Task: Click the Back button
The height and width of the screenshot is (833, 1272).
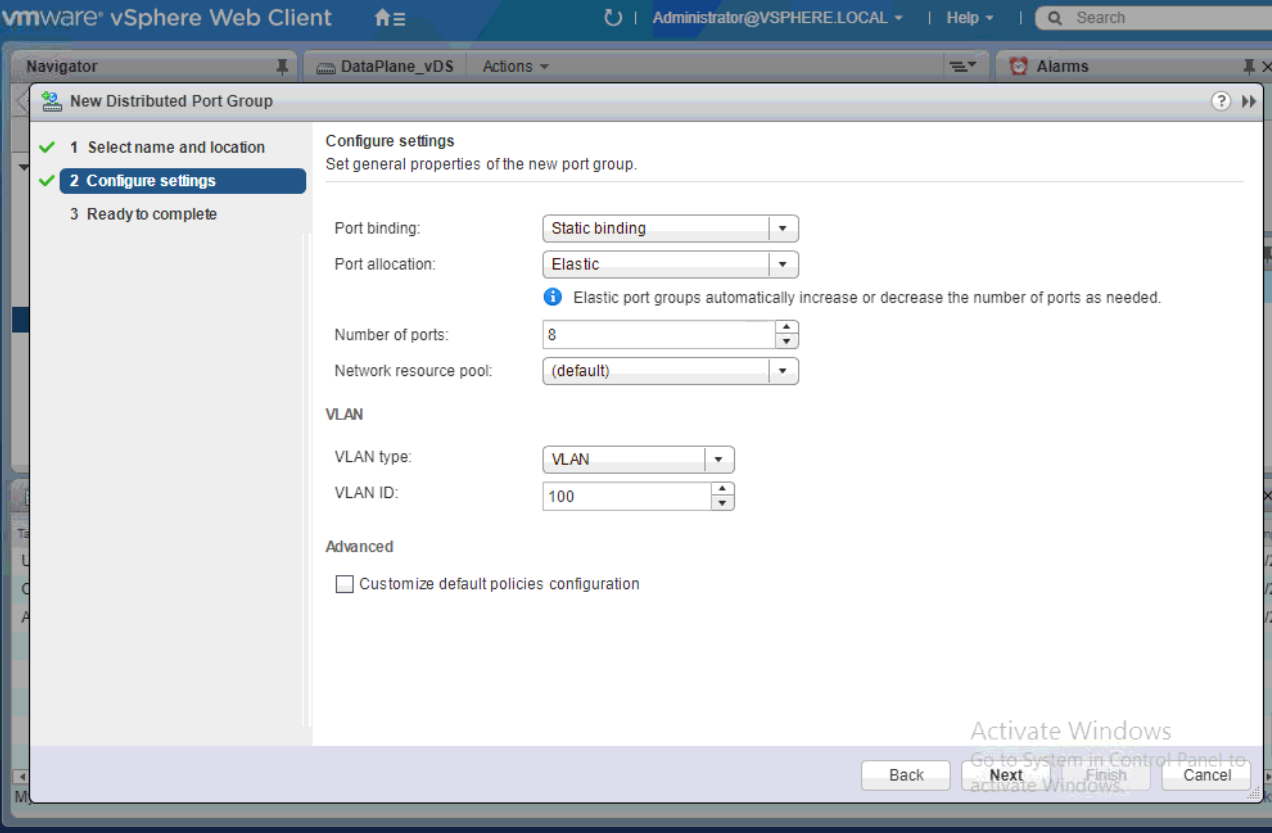Action: click(906, 775)
